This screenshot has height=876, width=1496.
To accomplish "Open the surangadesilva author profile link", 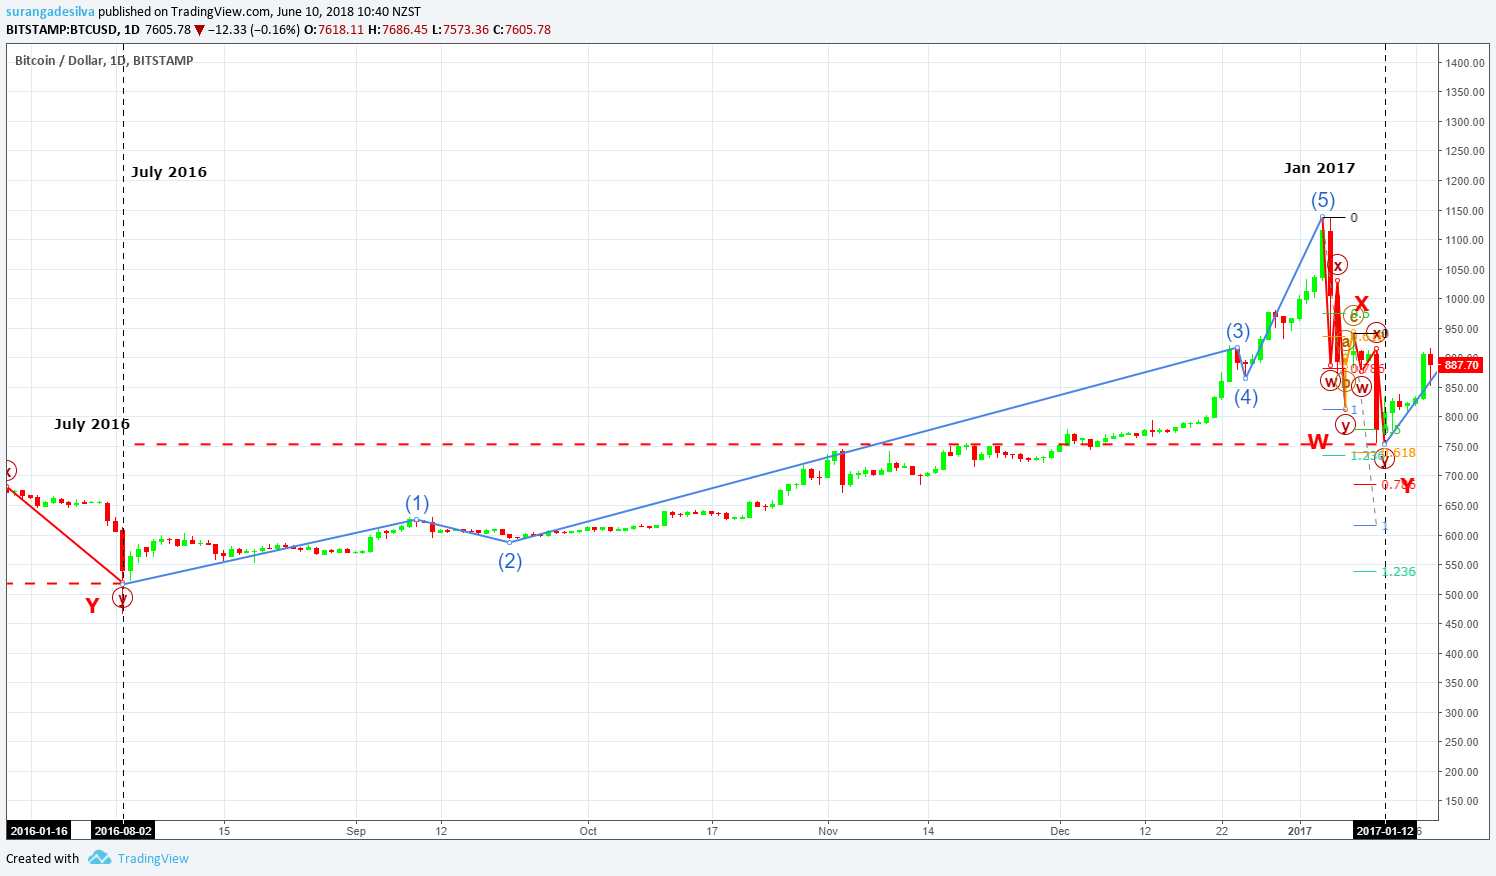I will [x=50, y=12].
